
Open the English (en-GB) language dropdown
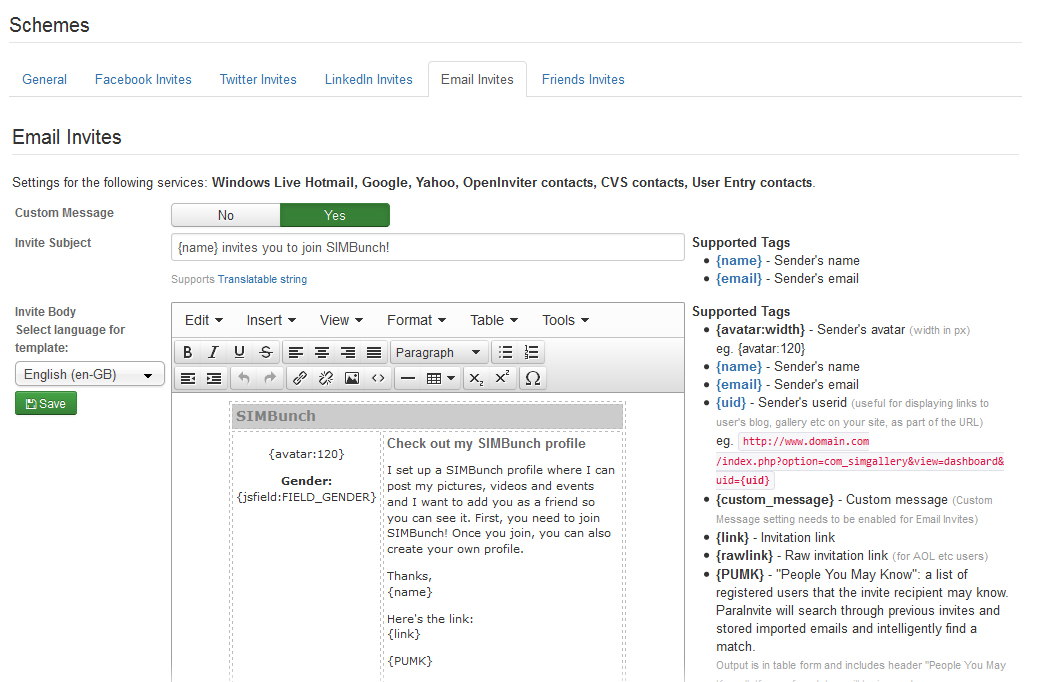point(90,374)
